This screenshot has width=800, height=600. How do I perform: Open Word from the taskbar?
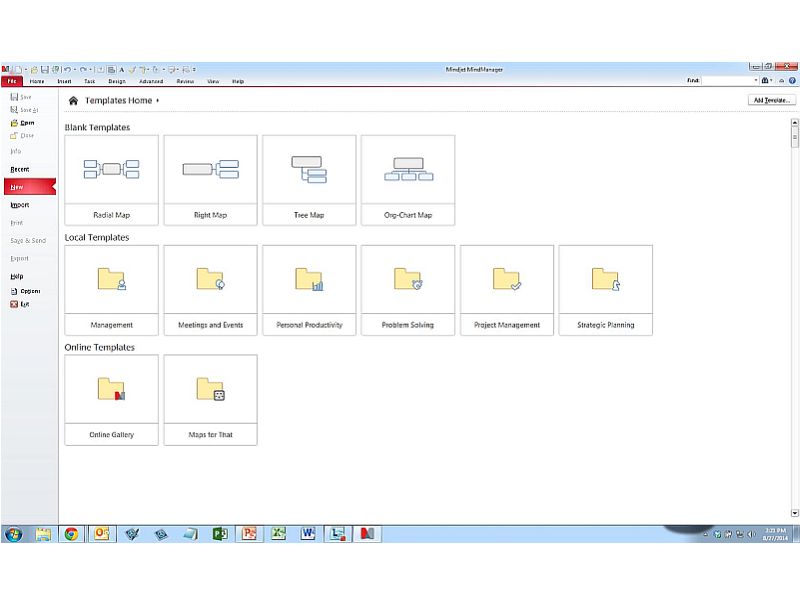[308, 534]
